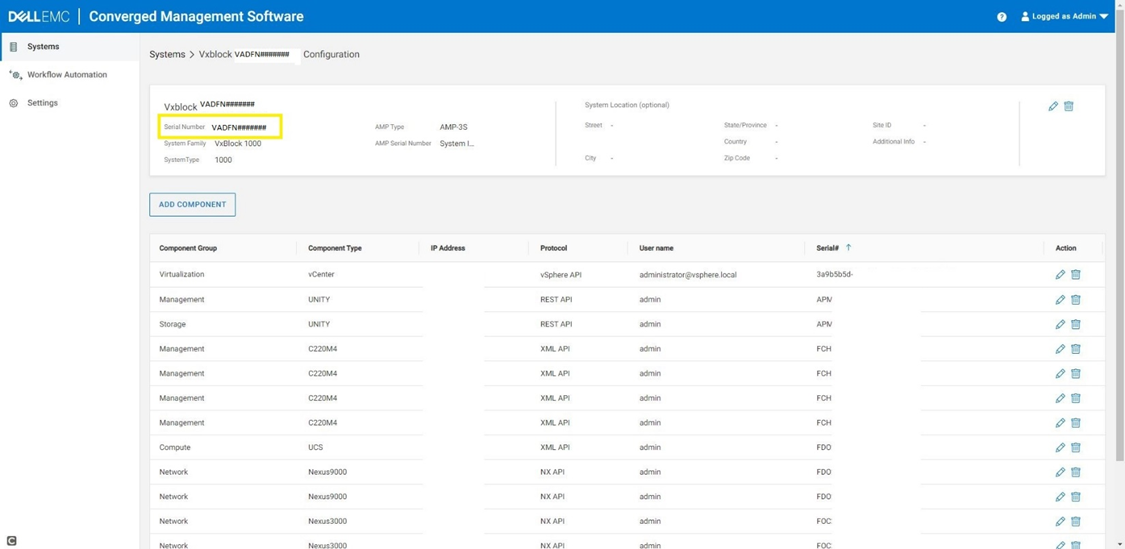Image resolution: width=1125 pixels, height=549 pixels.
Task: Click the C icon at bottom-left corner
Action: tap(11, 541)
